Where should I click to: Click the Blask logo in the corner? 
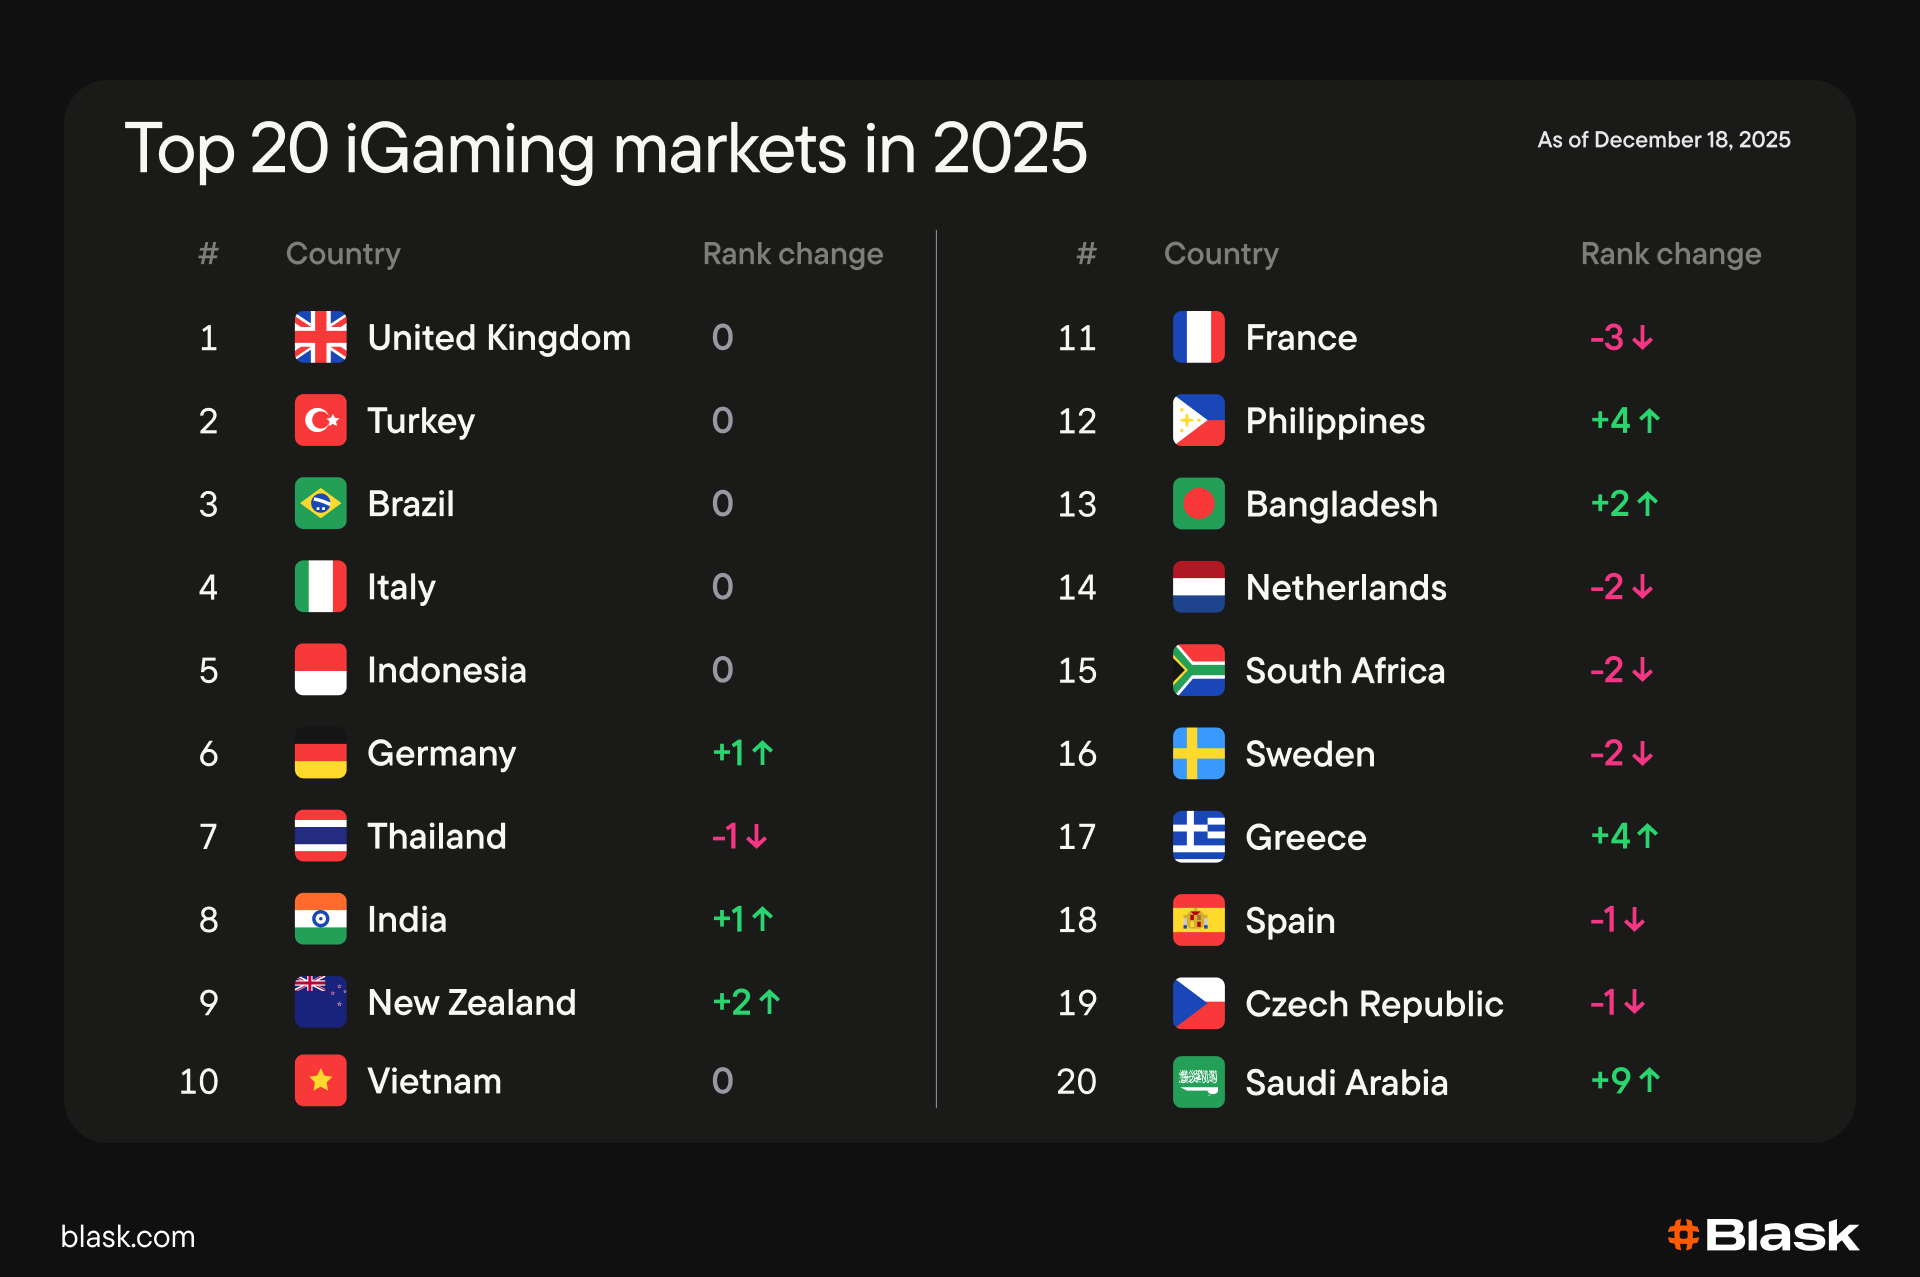[x=1763, y=1236]
